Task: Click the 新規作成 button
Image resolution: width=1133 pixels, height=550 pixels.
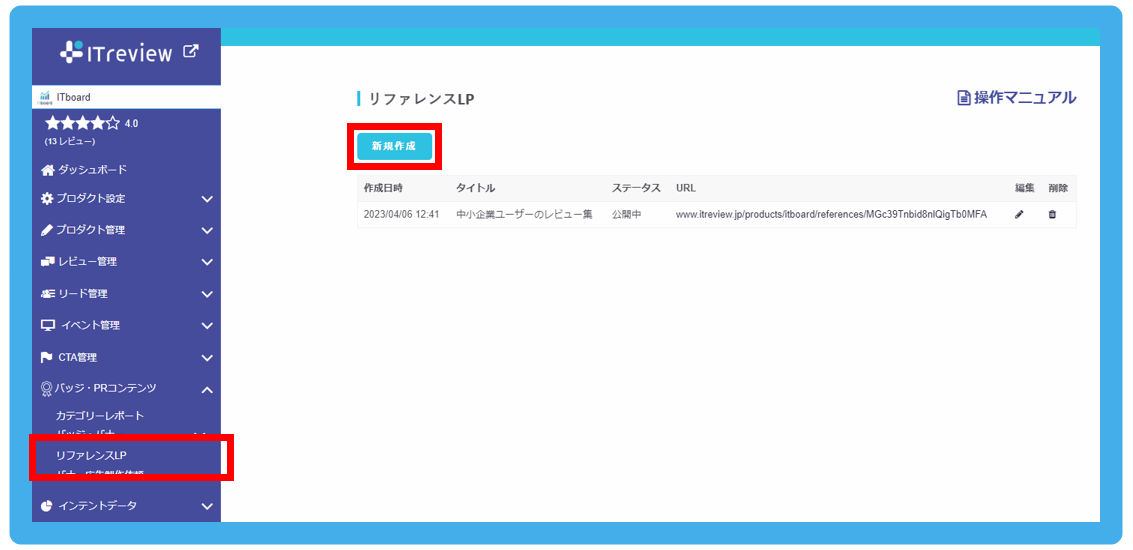Action: (x=394, y=146)
